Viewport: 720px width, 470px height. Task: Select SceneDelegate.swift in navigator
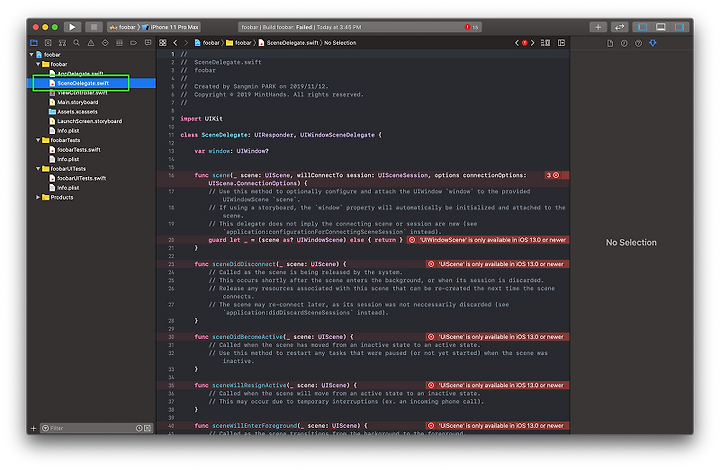(x=91, y=83)
